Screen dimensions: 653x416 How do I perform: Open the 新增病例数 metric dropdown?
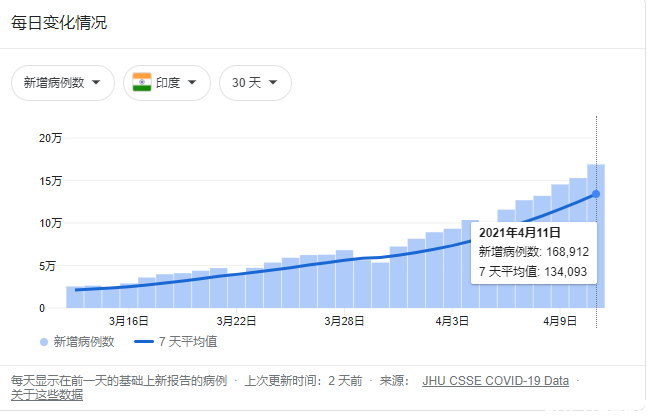click(x=63, y=83)
